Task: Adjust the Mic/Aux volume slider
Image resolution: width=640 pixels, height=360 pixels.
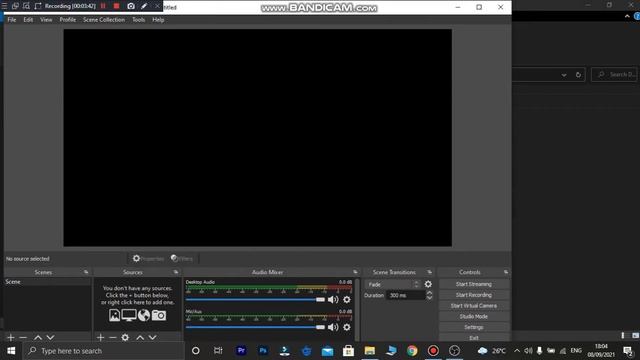Action: coord(255,327)
